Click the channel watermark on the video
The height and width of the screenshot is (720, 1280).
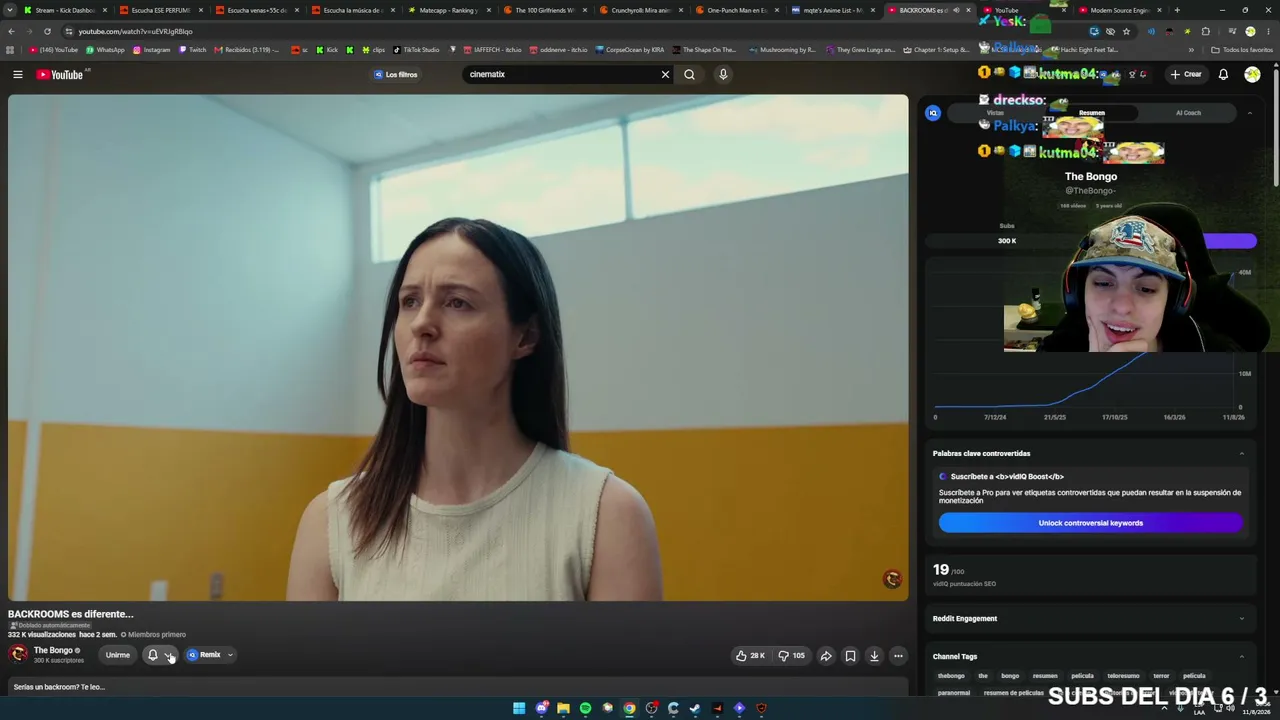pyautogui.click(x=892, y=579)
